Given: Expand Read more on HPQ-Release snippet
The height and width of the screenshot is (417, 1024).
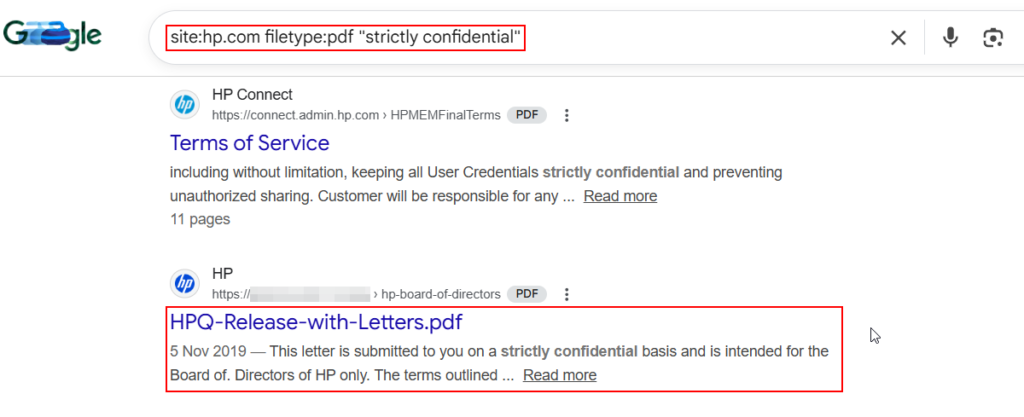Looking at the screenshot, I should point(559,375).
